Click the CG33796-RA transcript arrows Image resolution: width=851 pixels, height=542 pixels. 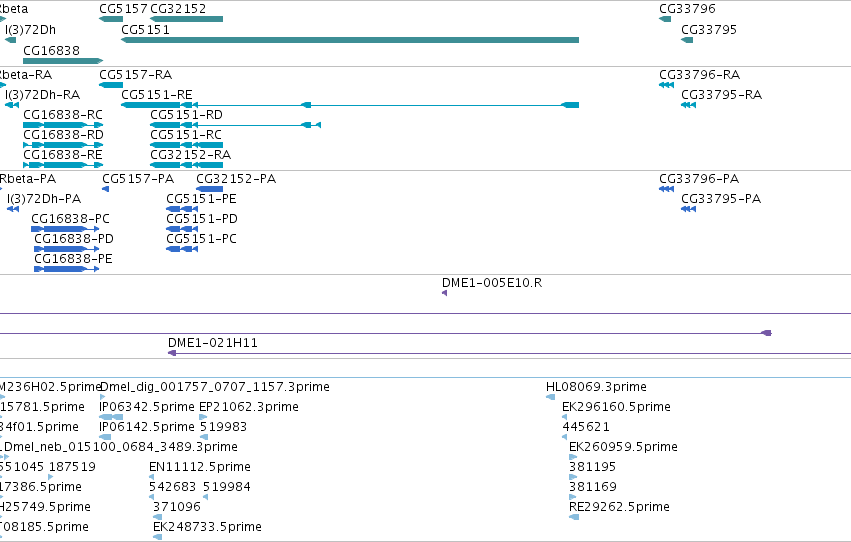[666, 85]
